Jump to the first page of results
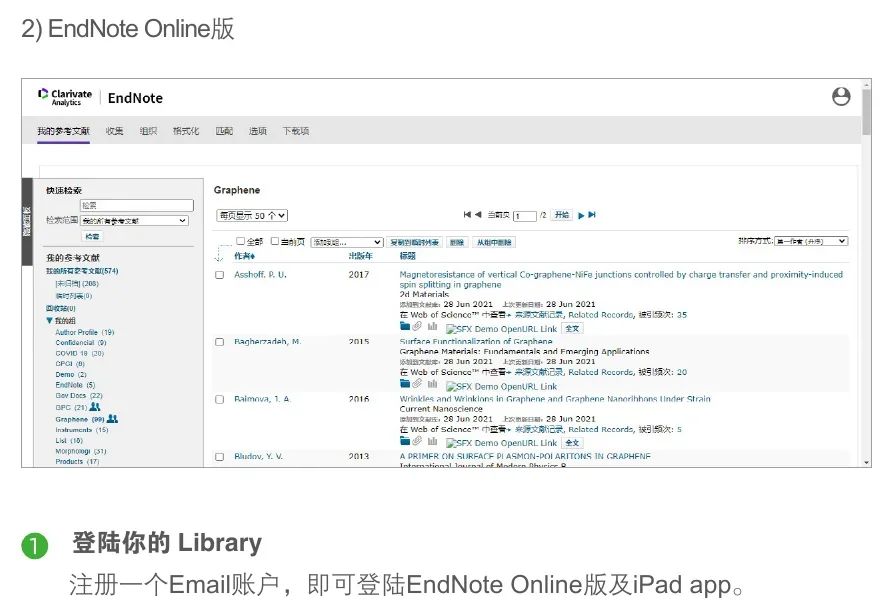 click(x=467, y=214)
